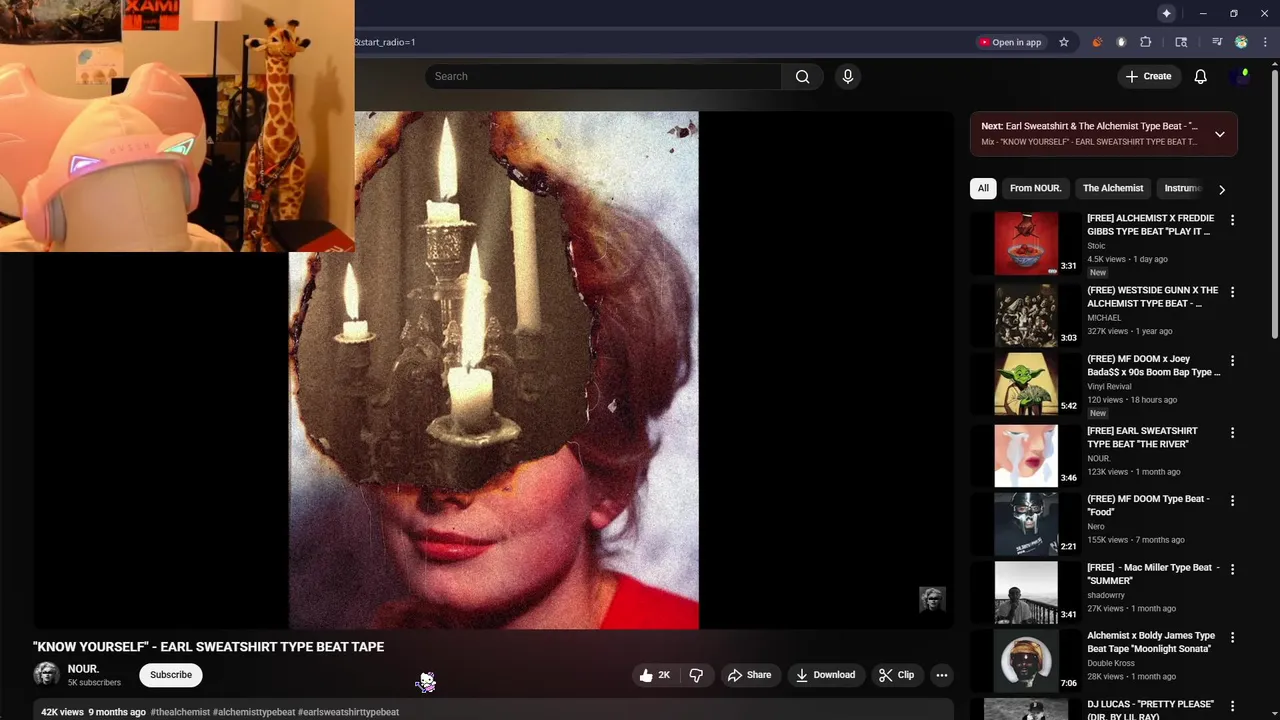Select the Instrumentals filter chip
The height and width of the screenshot is (720, 1280).
coord(1183,188)
